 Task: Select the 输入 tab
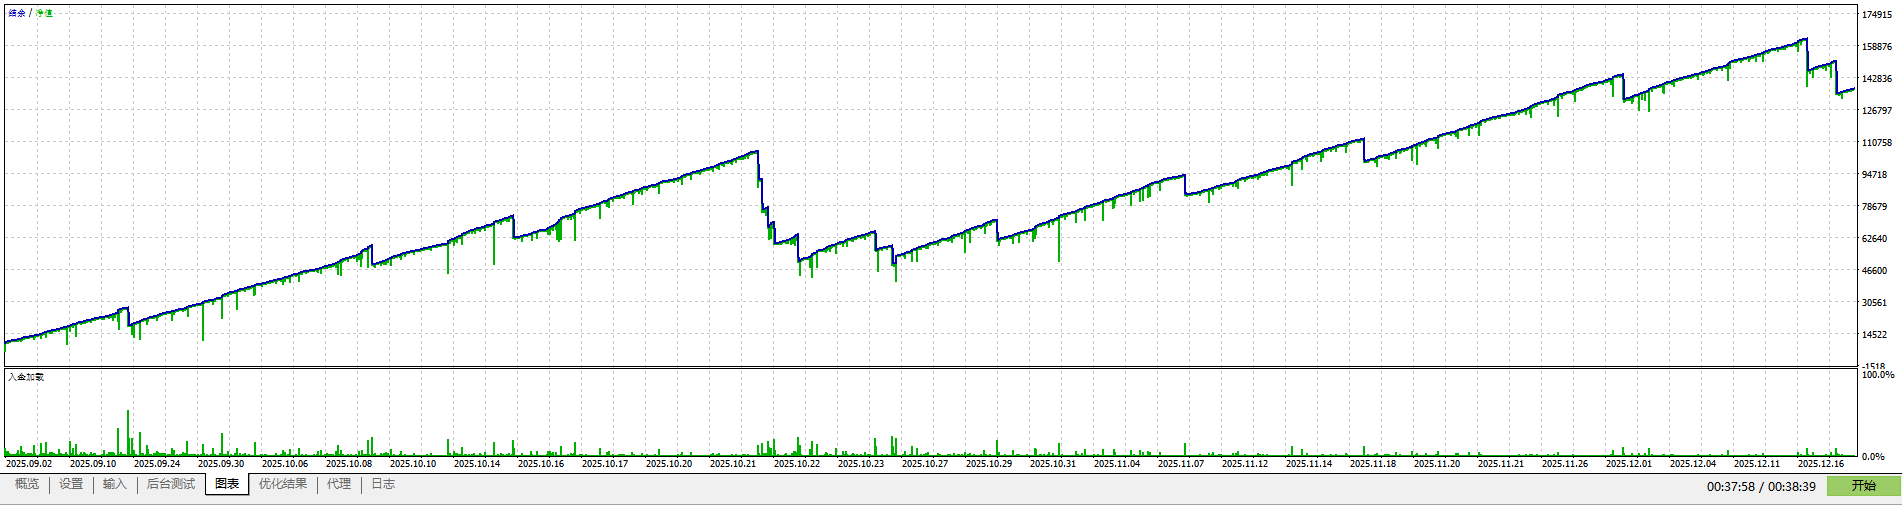[x=115, y=484]
